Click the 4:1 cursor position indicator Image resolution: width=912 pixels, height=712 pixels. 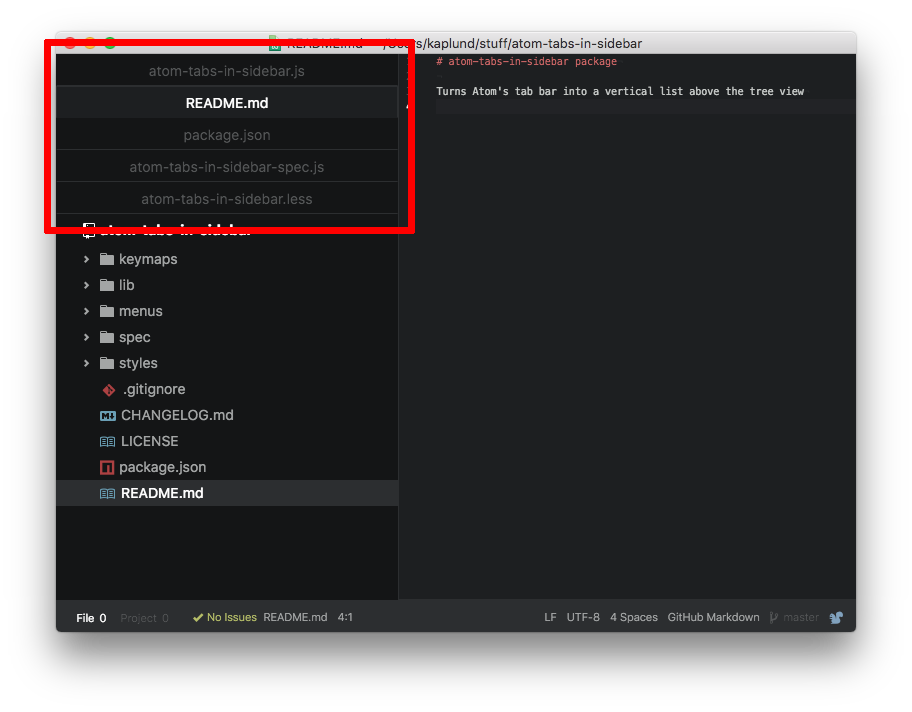[x=345, y=617]
